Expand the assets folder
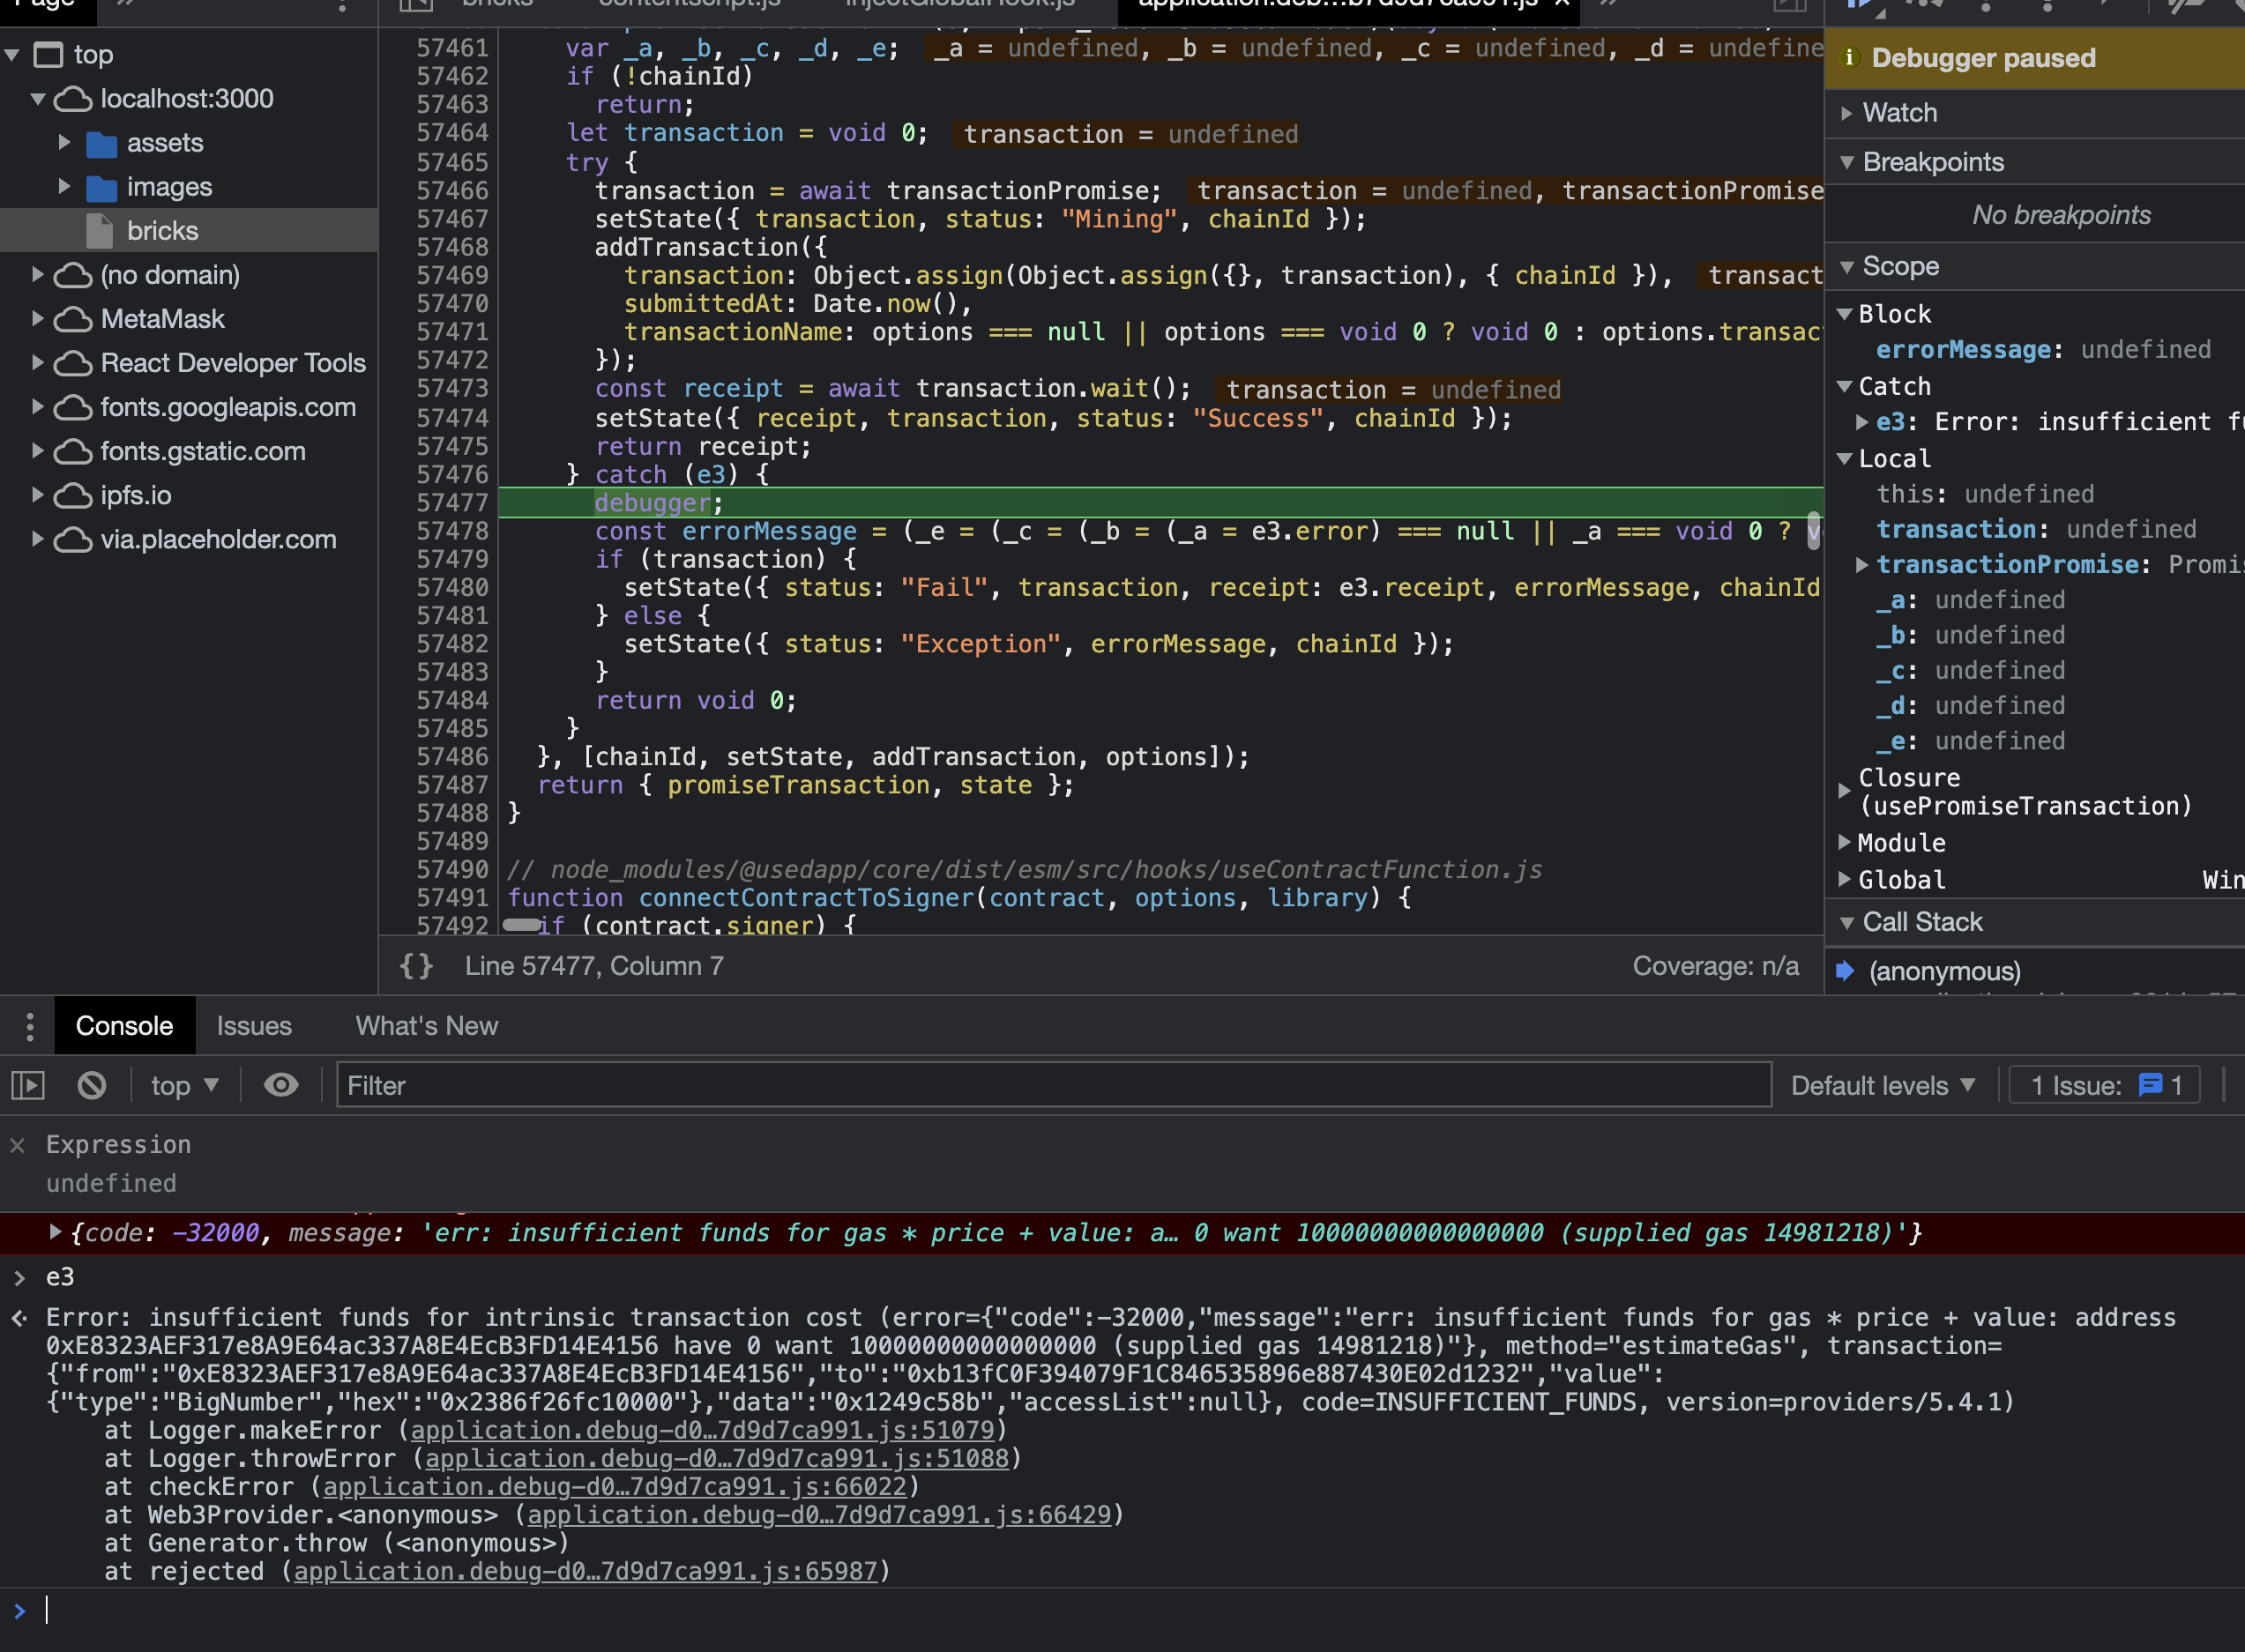The height and width of the screenshot is (1652, 2245). click(x=65, y=143)
